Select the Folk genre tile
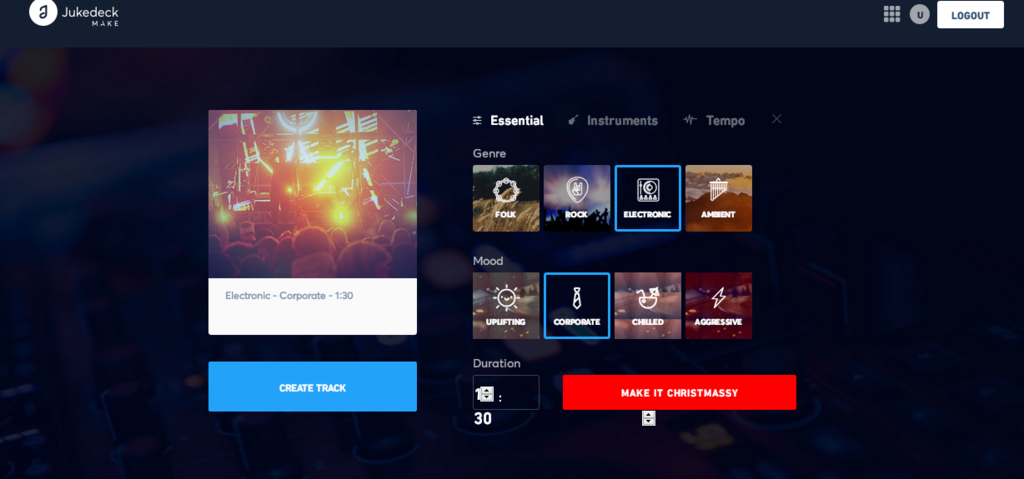This screenshot has height=479, width=1024. tap(506, 198)
